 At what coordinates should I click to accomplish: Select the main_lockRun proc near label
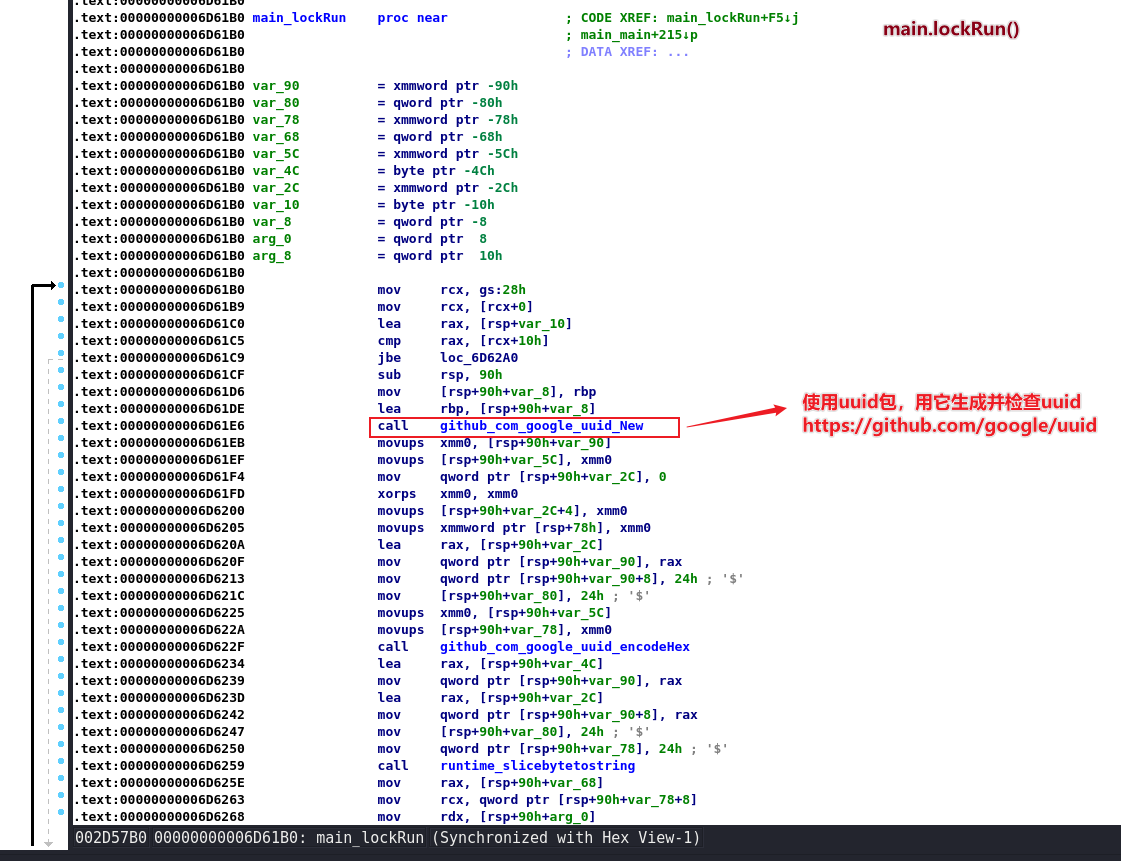point(299,18)
